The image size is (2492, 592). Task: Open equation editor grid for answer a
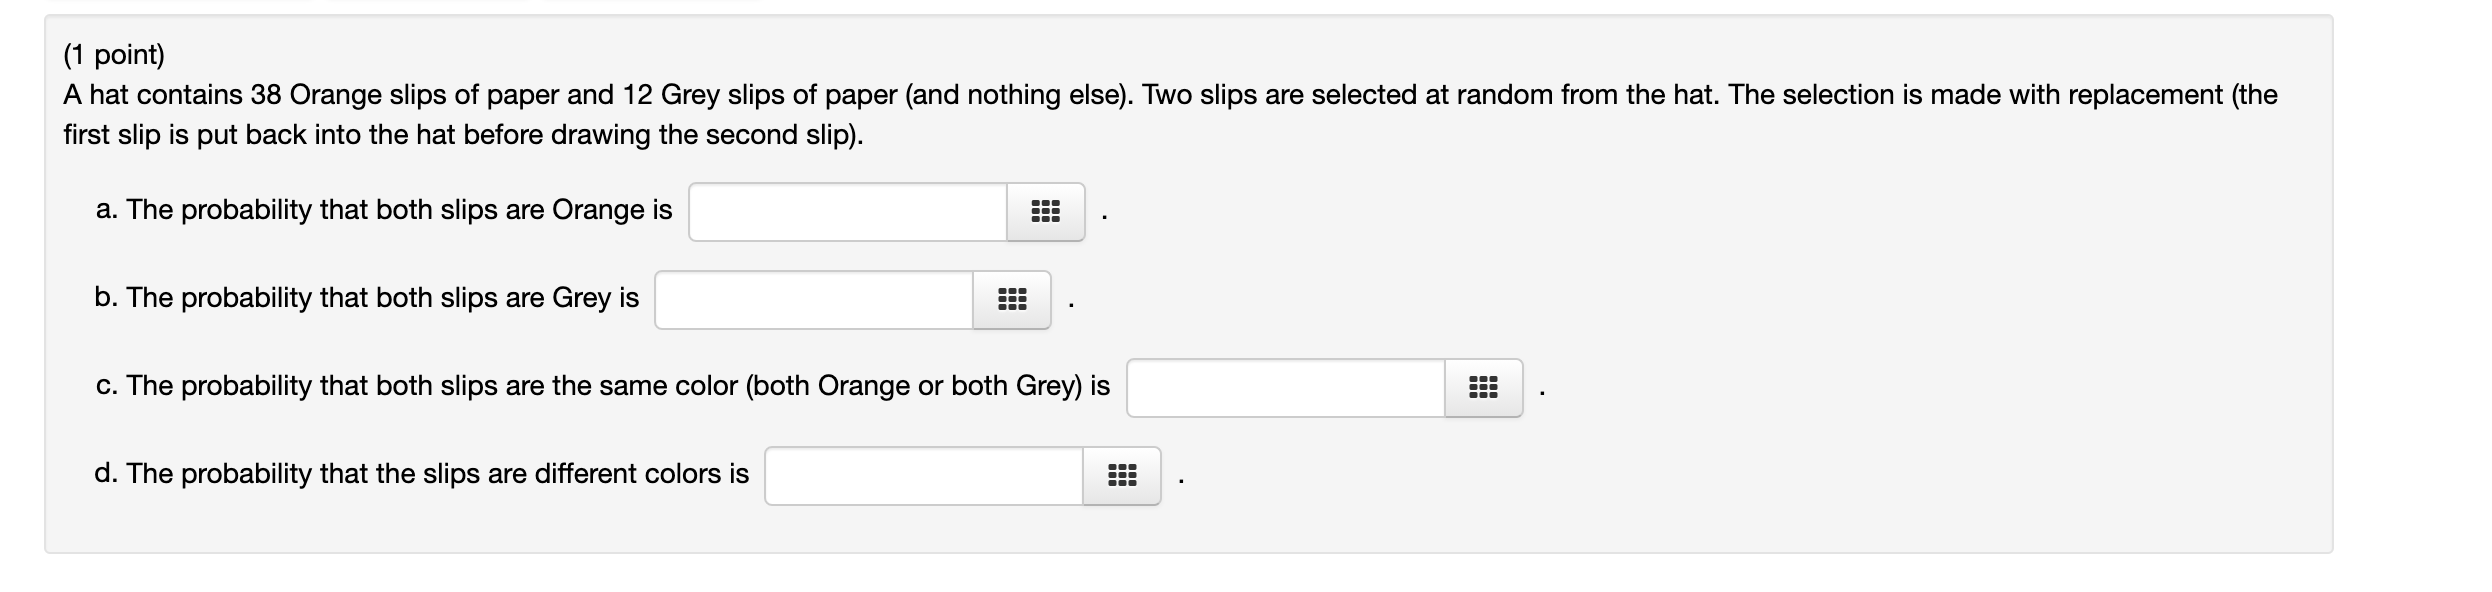click(1045, 212)
